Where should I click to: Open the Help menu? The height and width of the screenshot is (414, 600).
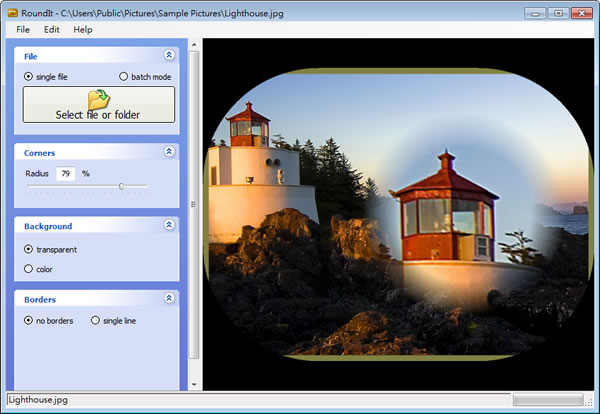[x=83, y=30]
